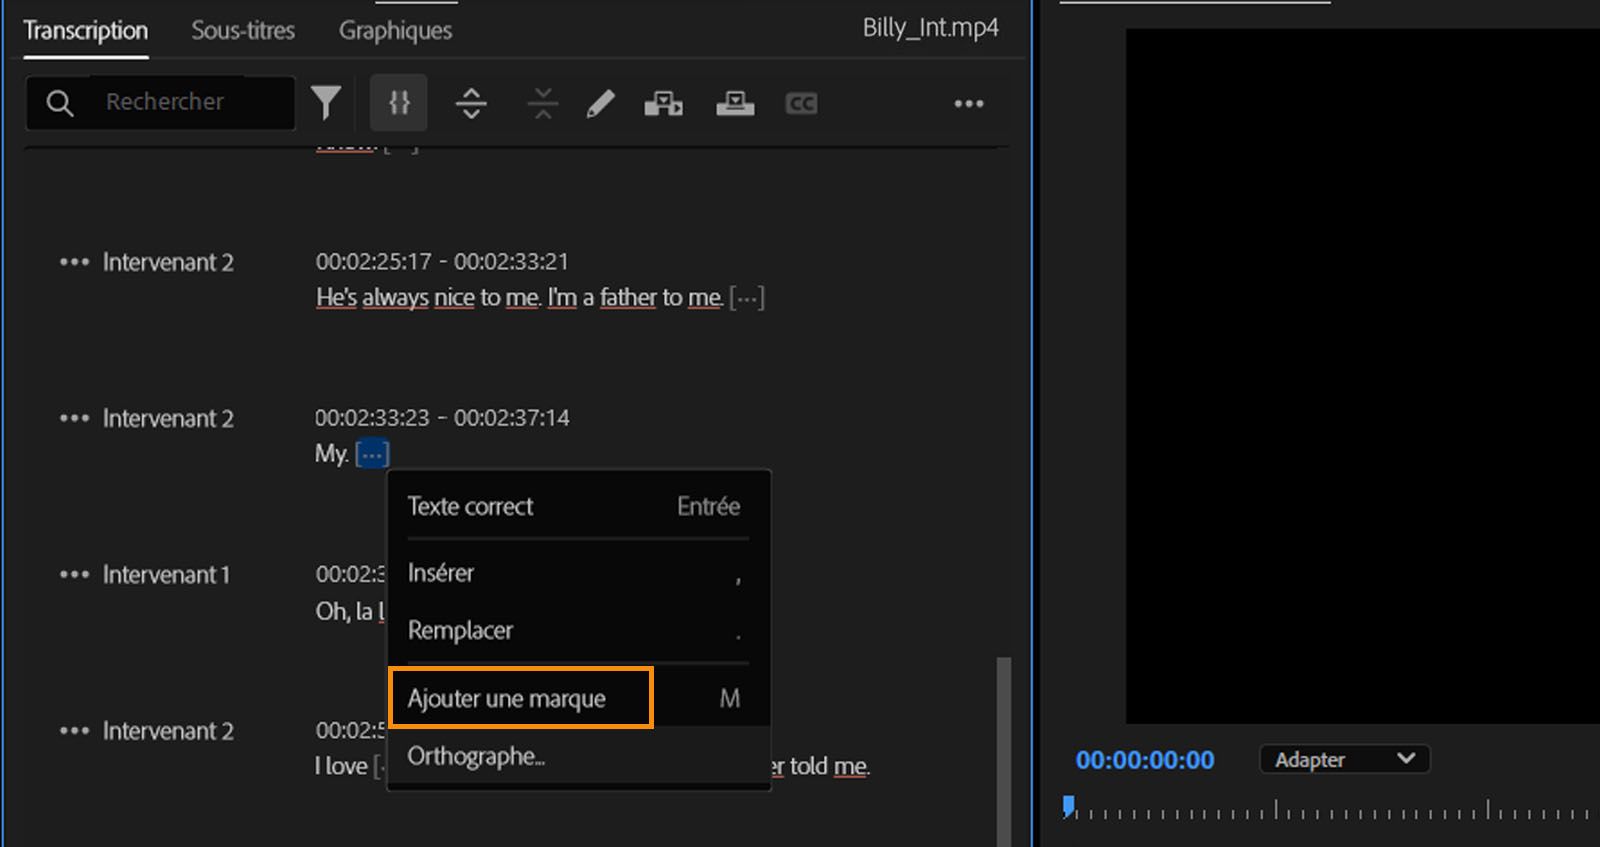1600x847 pixels.
Task: Click the blue playhead marker on the ruler
Action: [x=1069, y=806]
